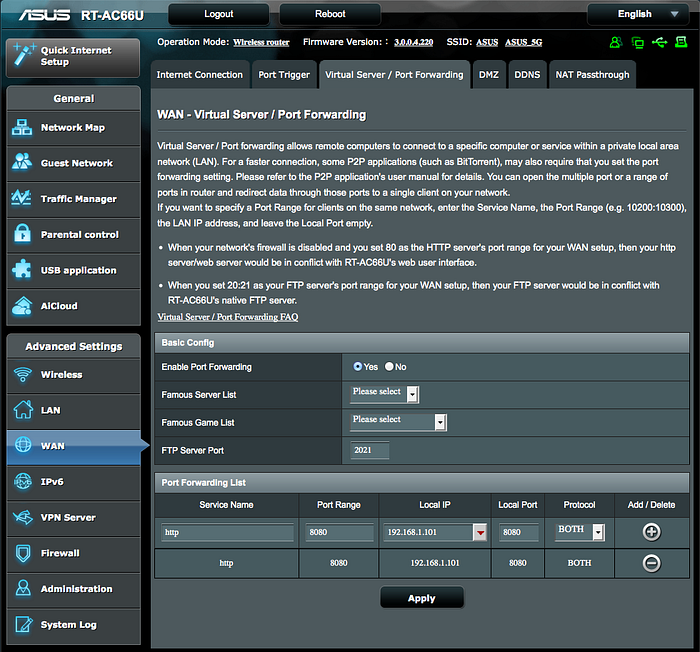The image size is (700, 652).
Task: Click the add entry plus icon
Action: (651, 532)
